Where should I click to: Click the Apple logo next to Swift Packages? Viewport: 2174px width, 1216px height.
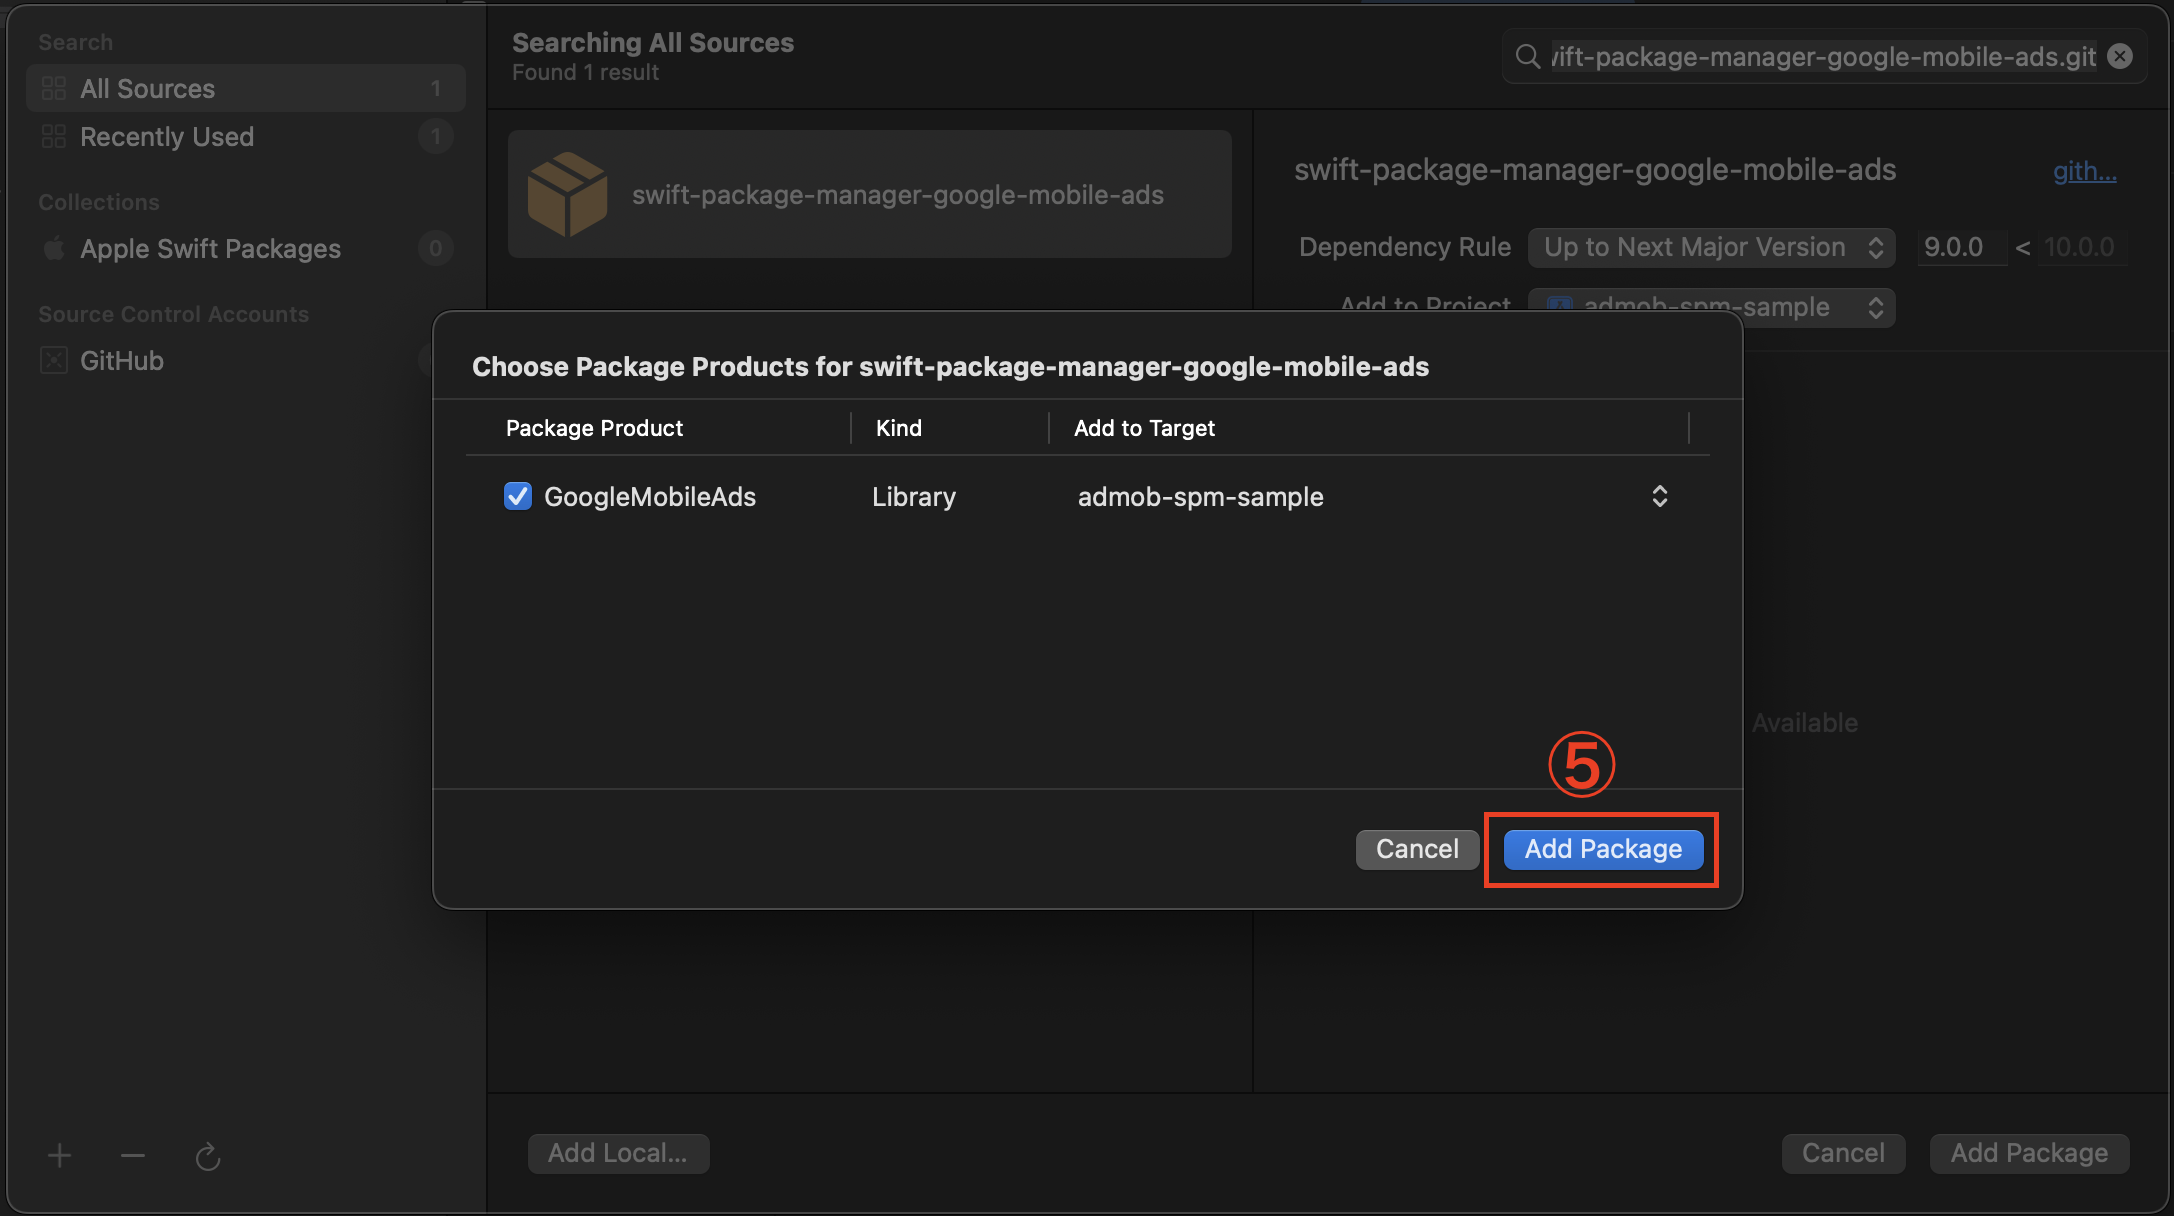[54, 248]
